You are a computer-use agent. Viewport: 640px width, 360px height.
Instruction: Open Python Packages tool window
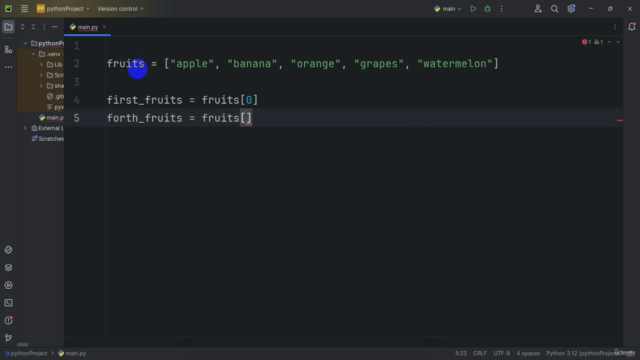pyautogui.click(x=8, y=250)
